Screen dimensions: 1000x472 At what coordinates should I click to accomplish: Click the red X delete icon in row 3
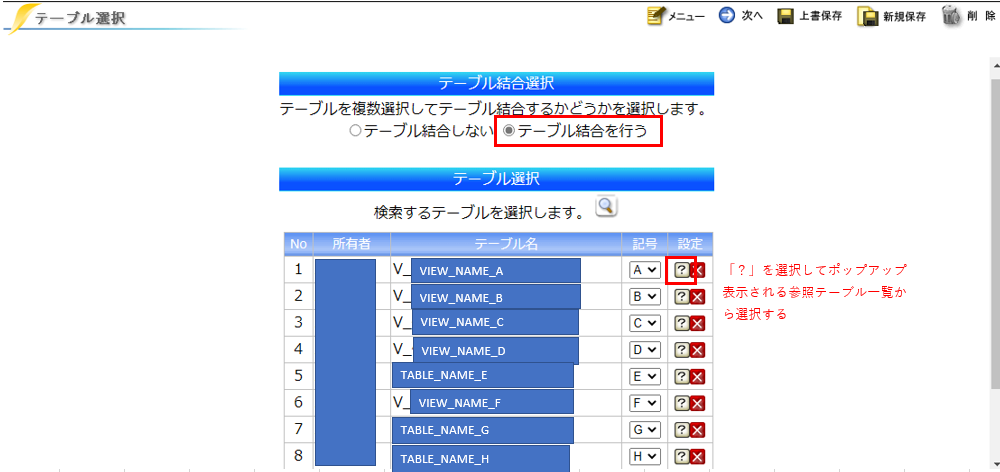pos(698,324)
